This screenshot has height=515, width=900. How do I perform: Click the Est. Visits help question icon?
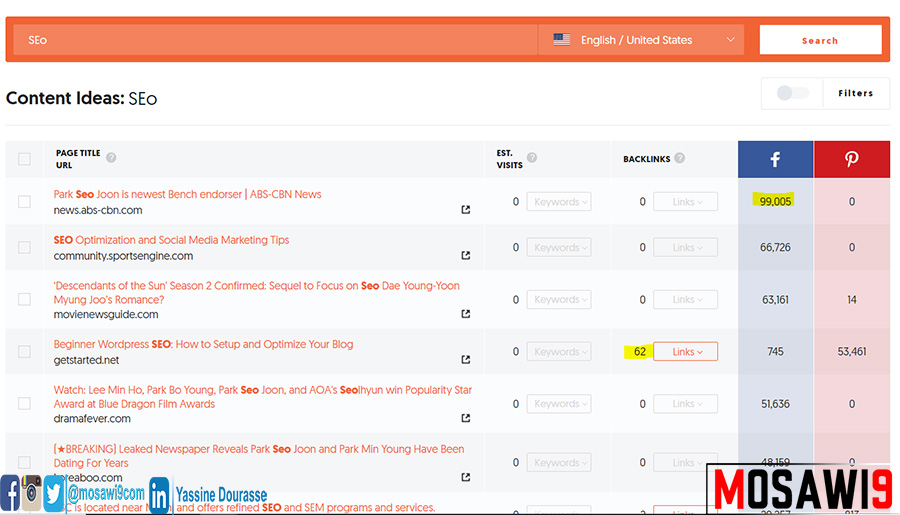[532, 157]
